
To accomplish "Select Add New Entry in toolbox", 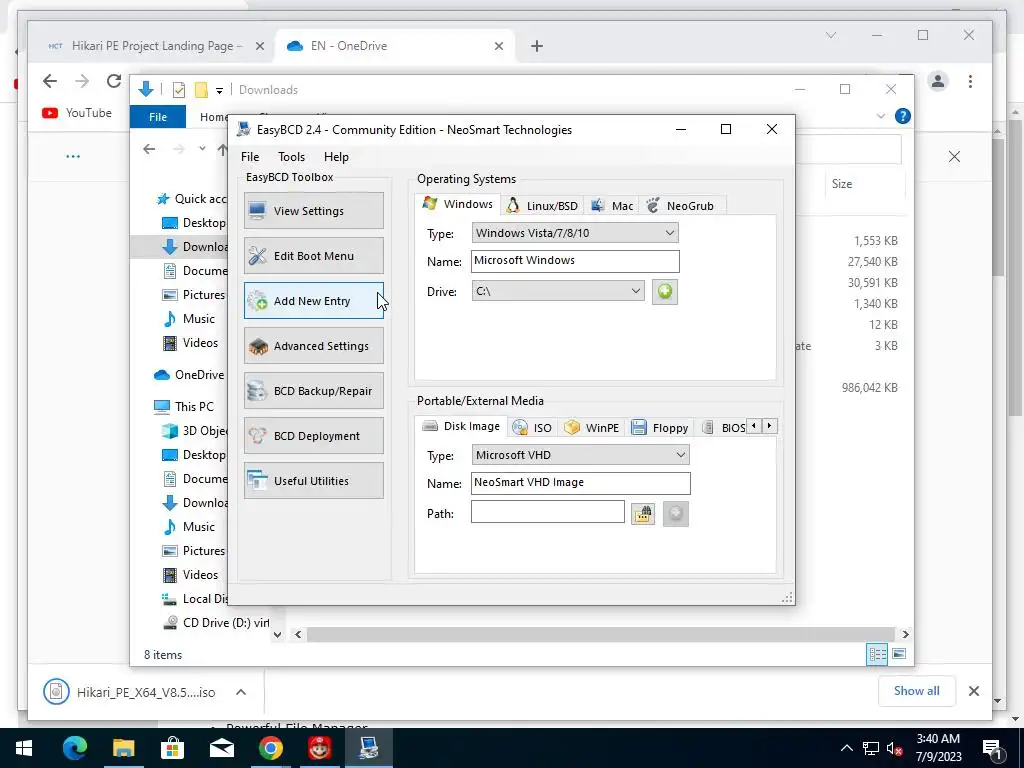I will 313,301.
